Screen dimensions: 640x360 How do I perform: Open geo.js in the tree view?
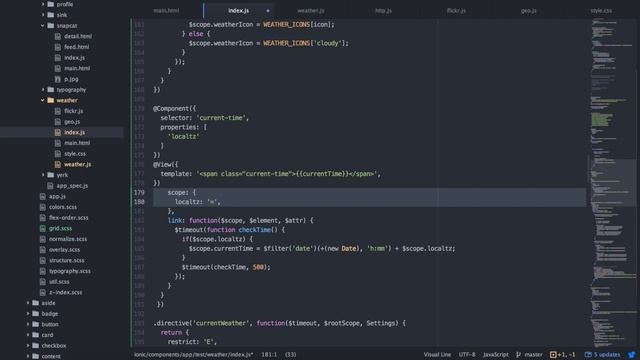tap(72, 122)
